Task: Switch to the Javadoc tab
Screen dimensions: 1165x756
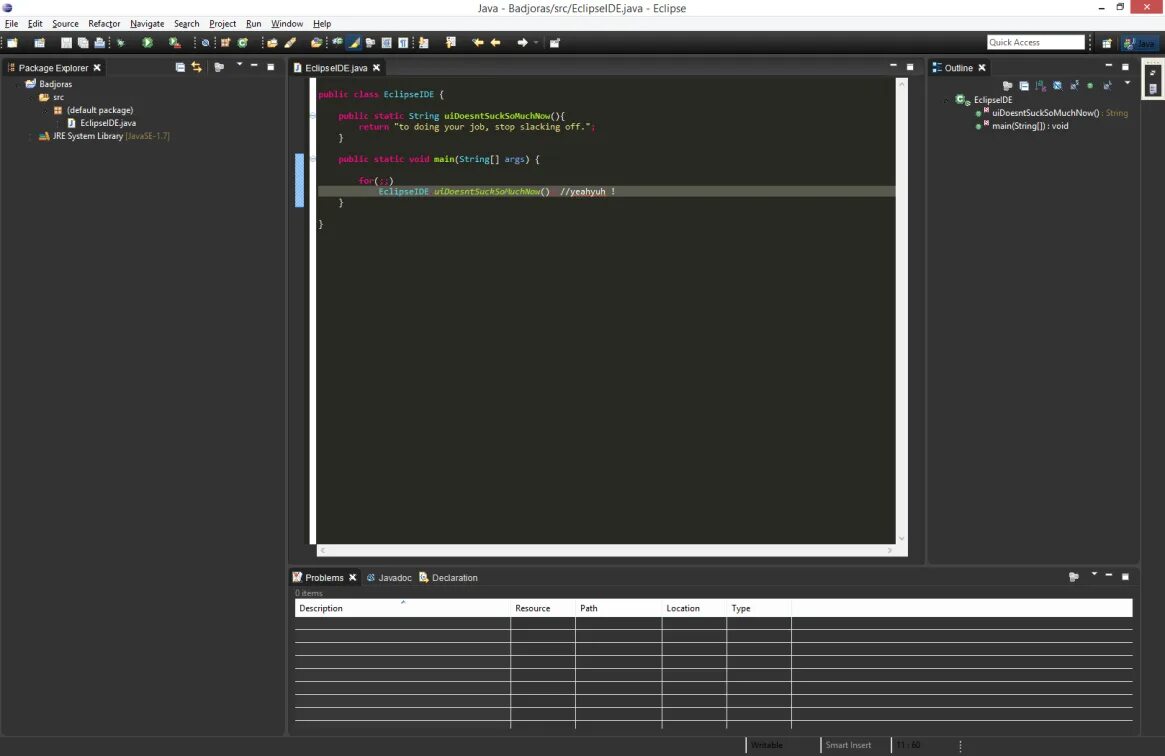Action: point(389,578)
